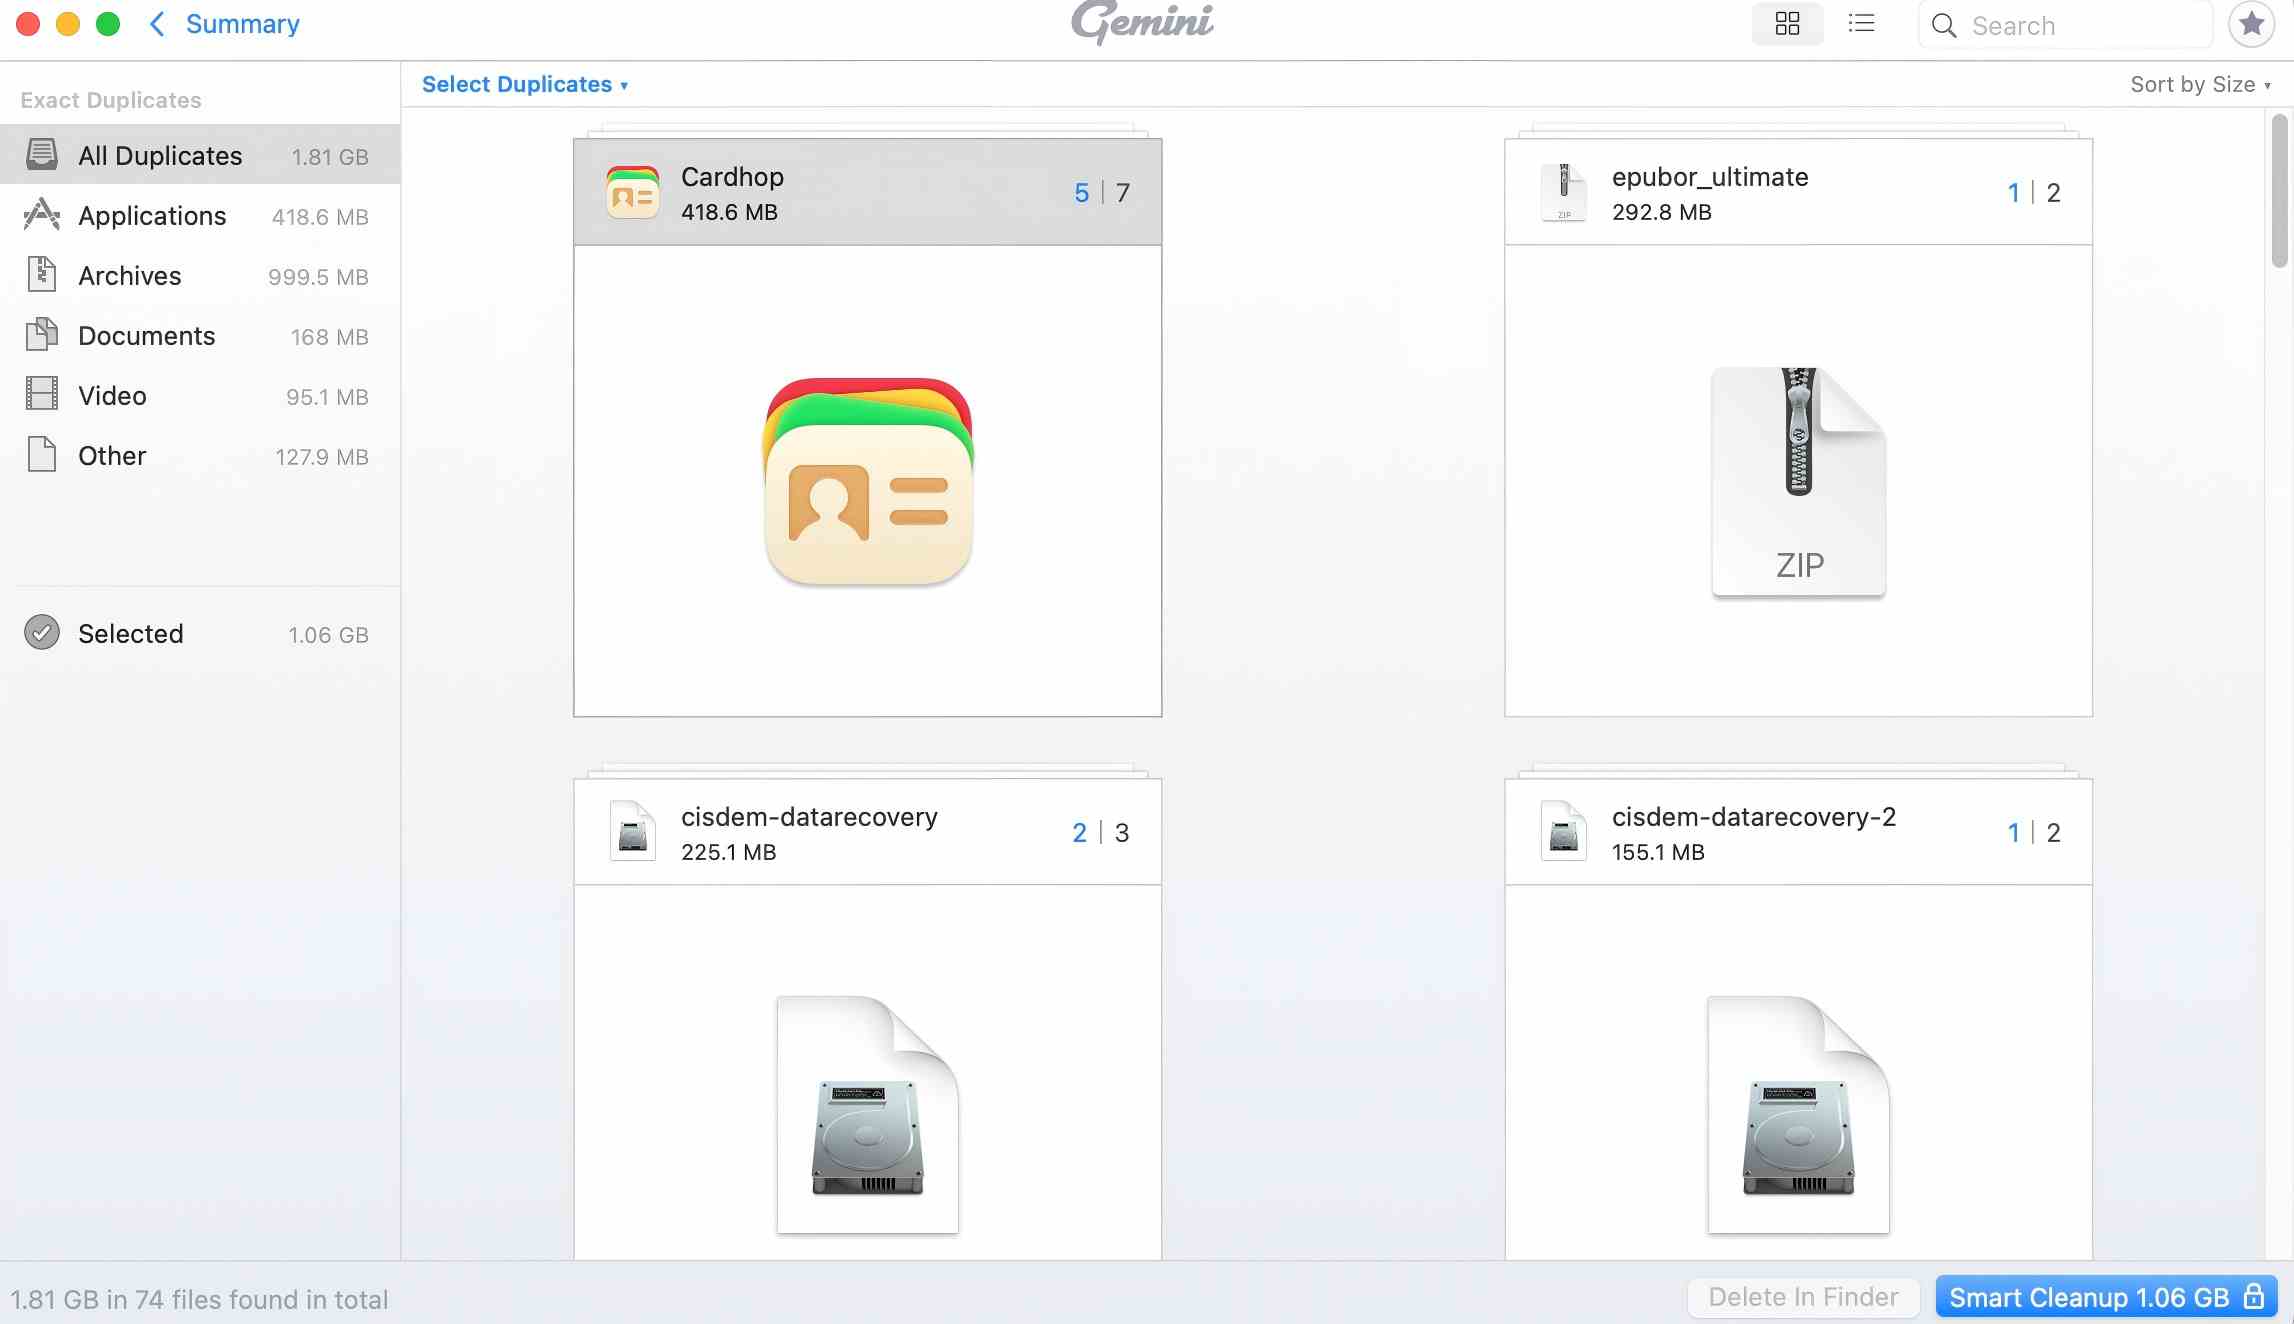Toggle Cardhop selection count 5 of 7
This screenshot has width=2294, height=1324.
pos(1101,192)
